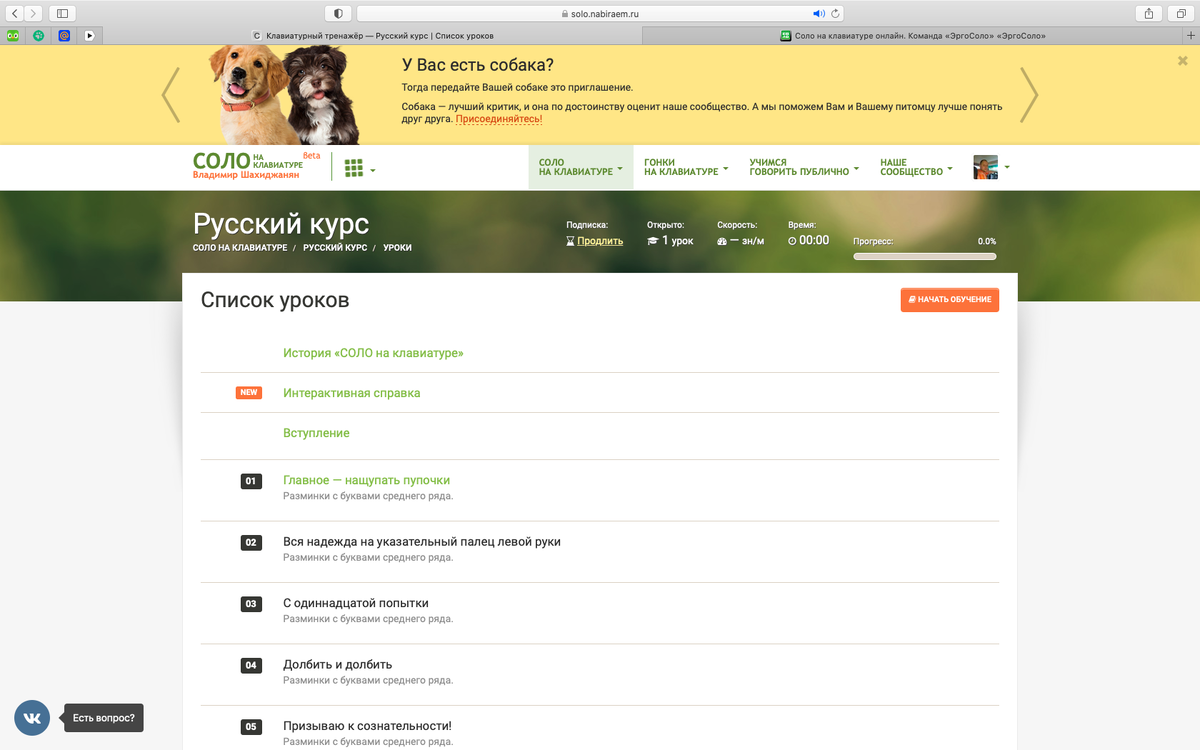The height and width of the screenshot is (750, 1200).
Task: Open the privacy shield report icon
Action: click(337, 13)
